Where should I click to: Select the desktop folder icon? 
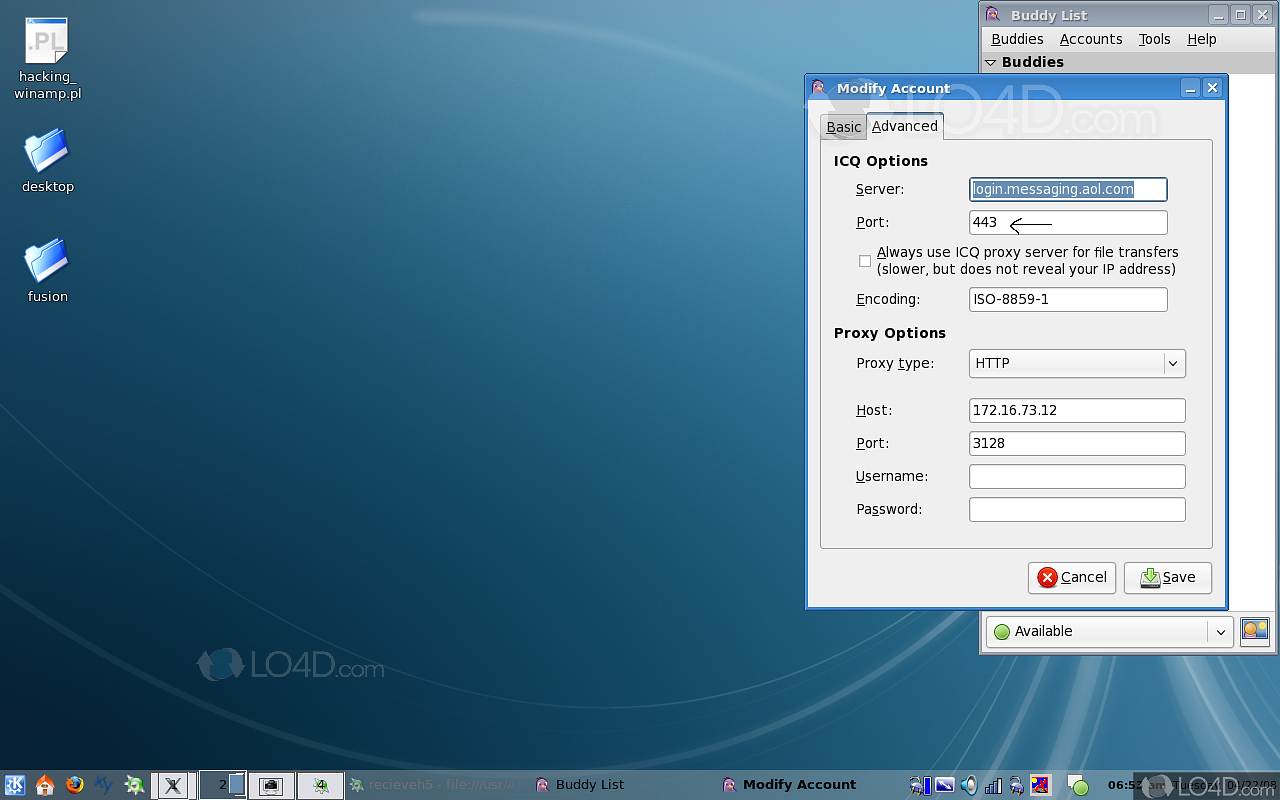(x=47, y=160)
